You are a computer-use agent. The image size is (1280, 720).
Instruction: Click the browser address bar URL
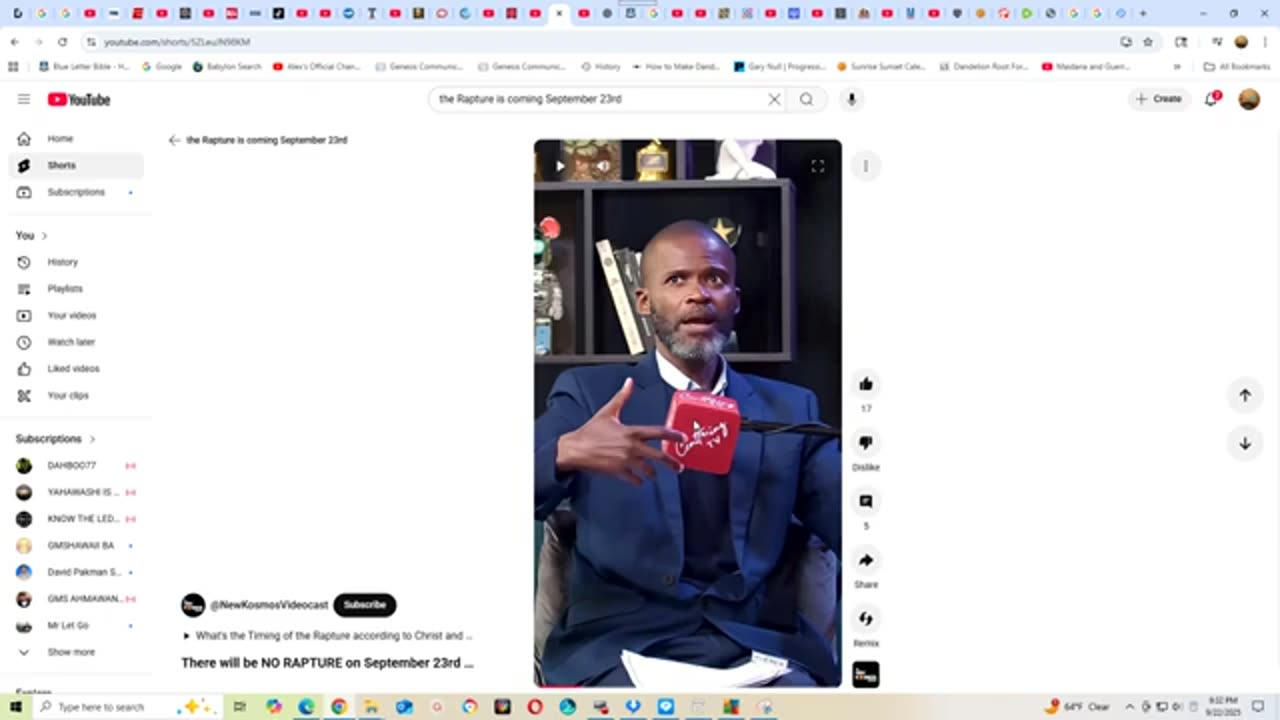tap(177, 42)
